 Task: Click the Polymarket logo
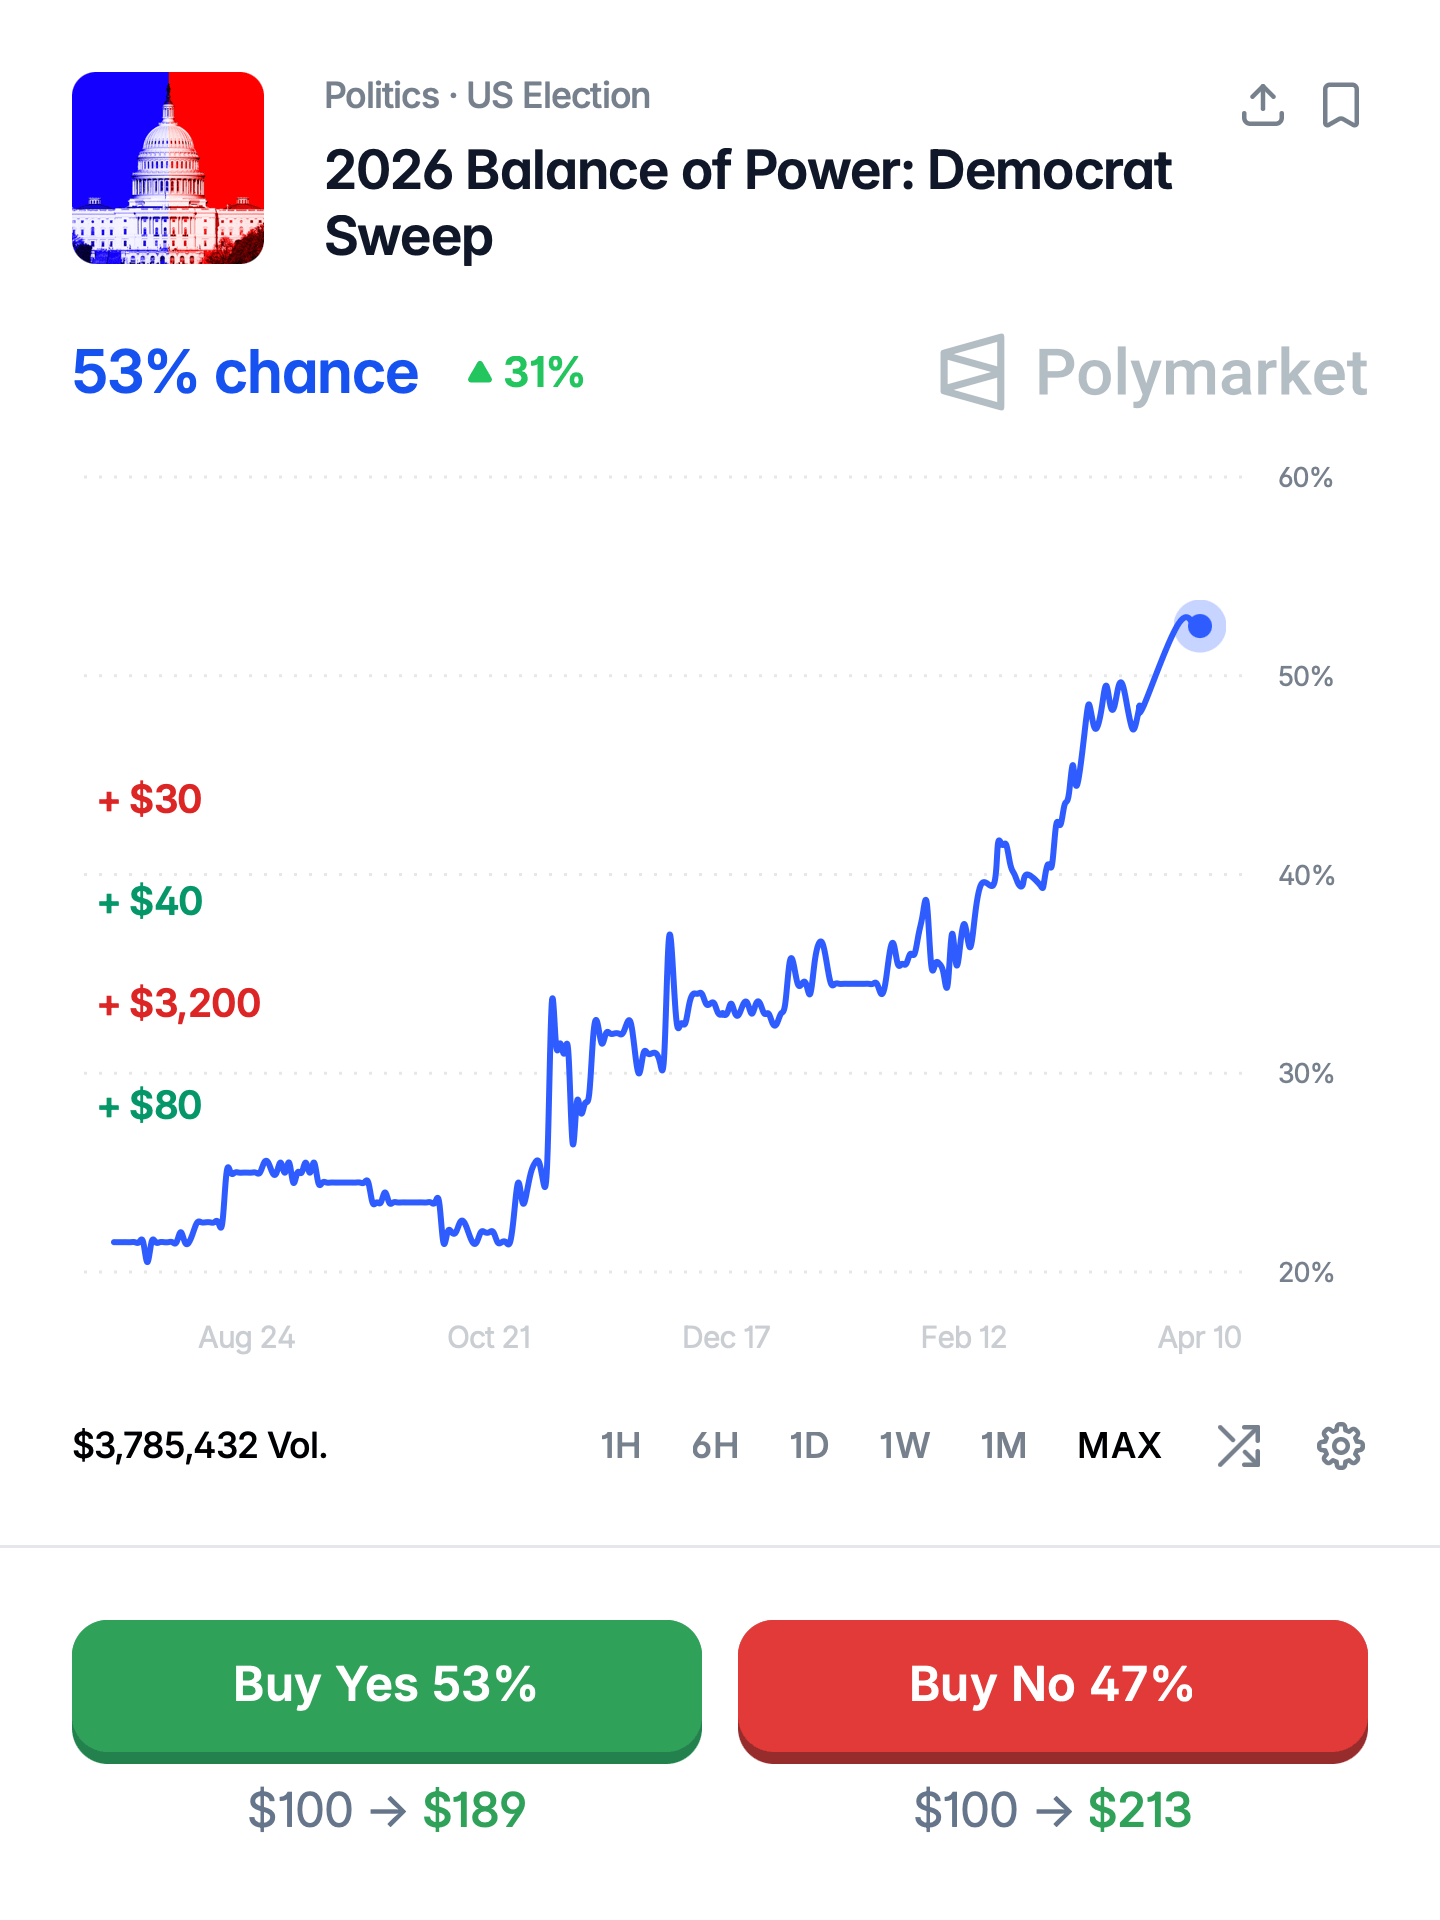tap(1152, 372)
